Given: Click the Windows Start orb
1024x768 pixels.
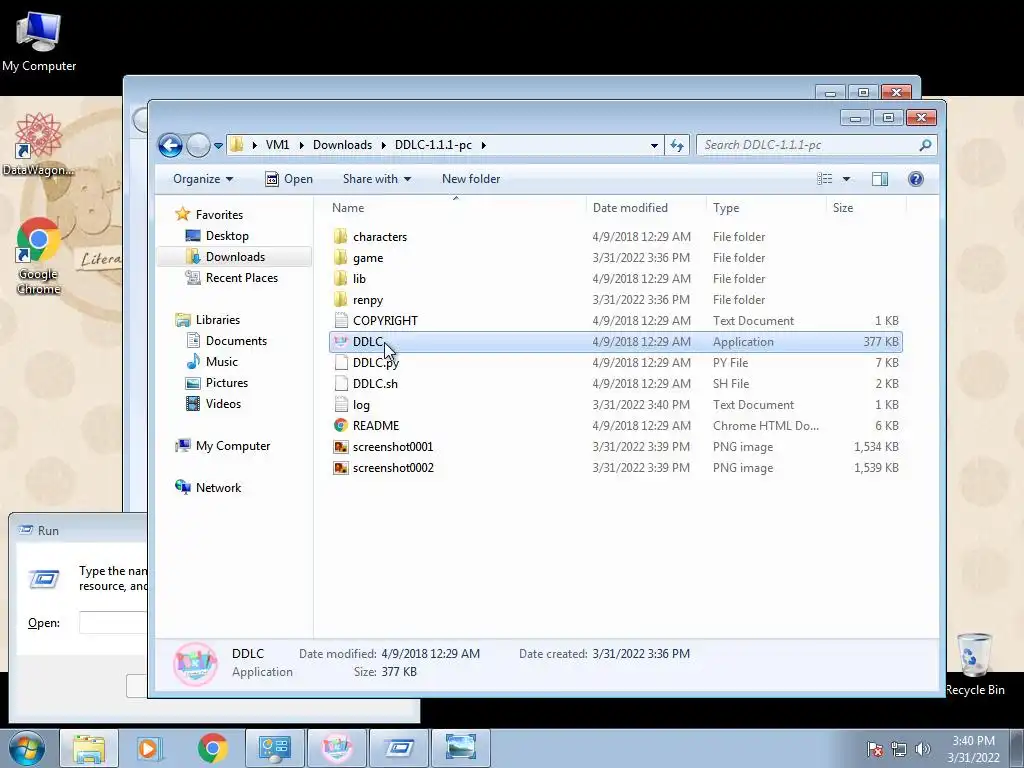Looking at the screenshot, I should [26, 748].
